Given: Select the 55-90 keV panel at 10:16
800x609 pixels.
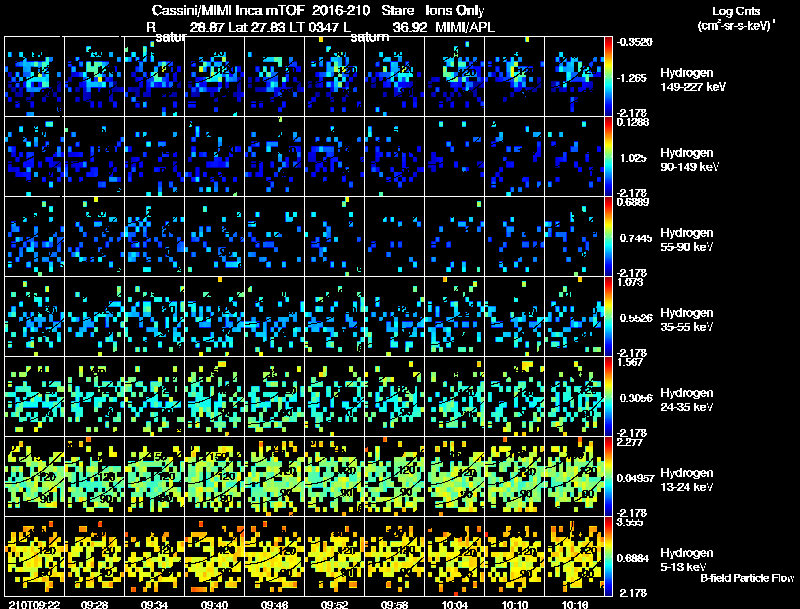Looking at the screenshot, I should 574,236.
